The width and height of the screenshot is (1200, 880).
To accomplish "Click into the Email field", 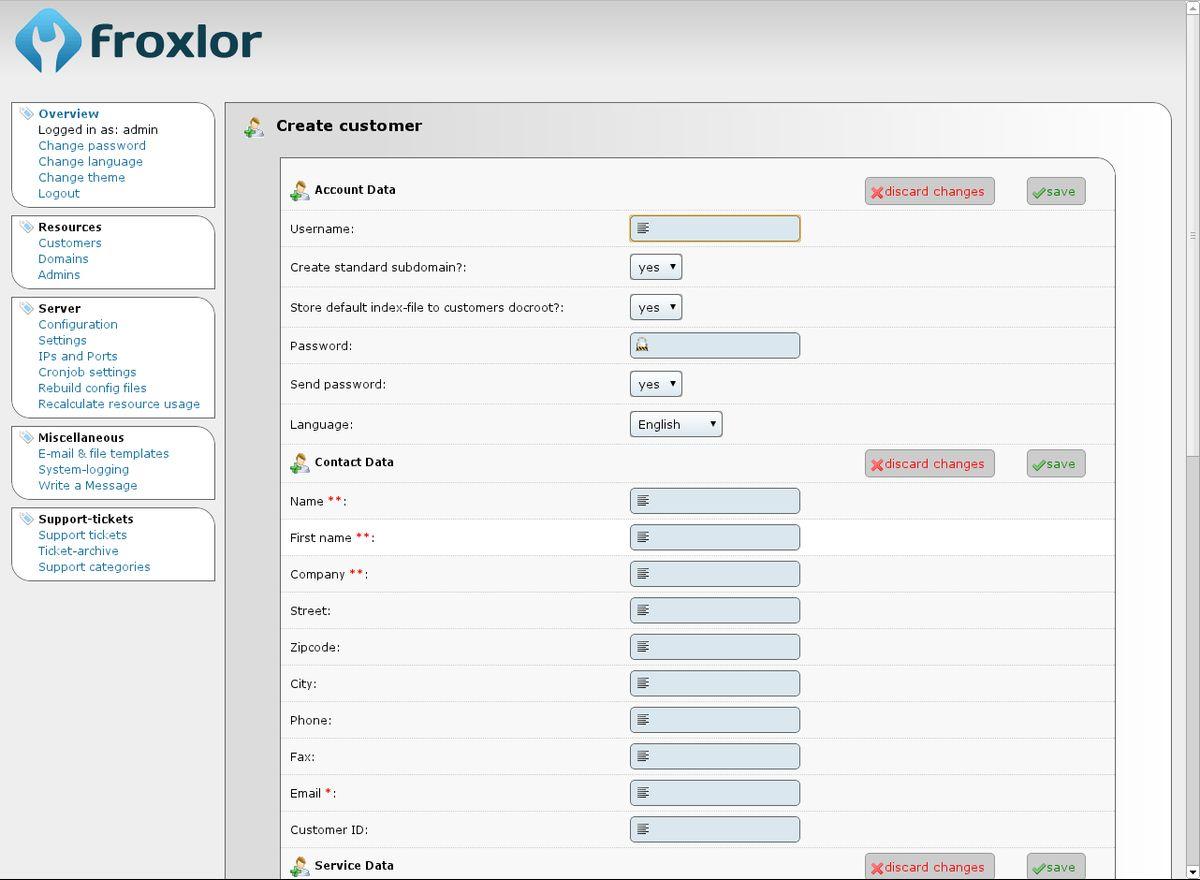I will pyautogui.click(x=715, y=793).
